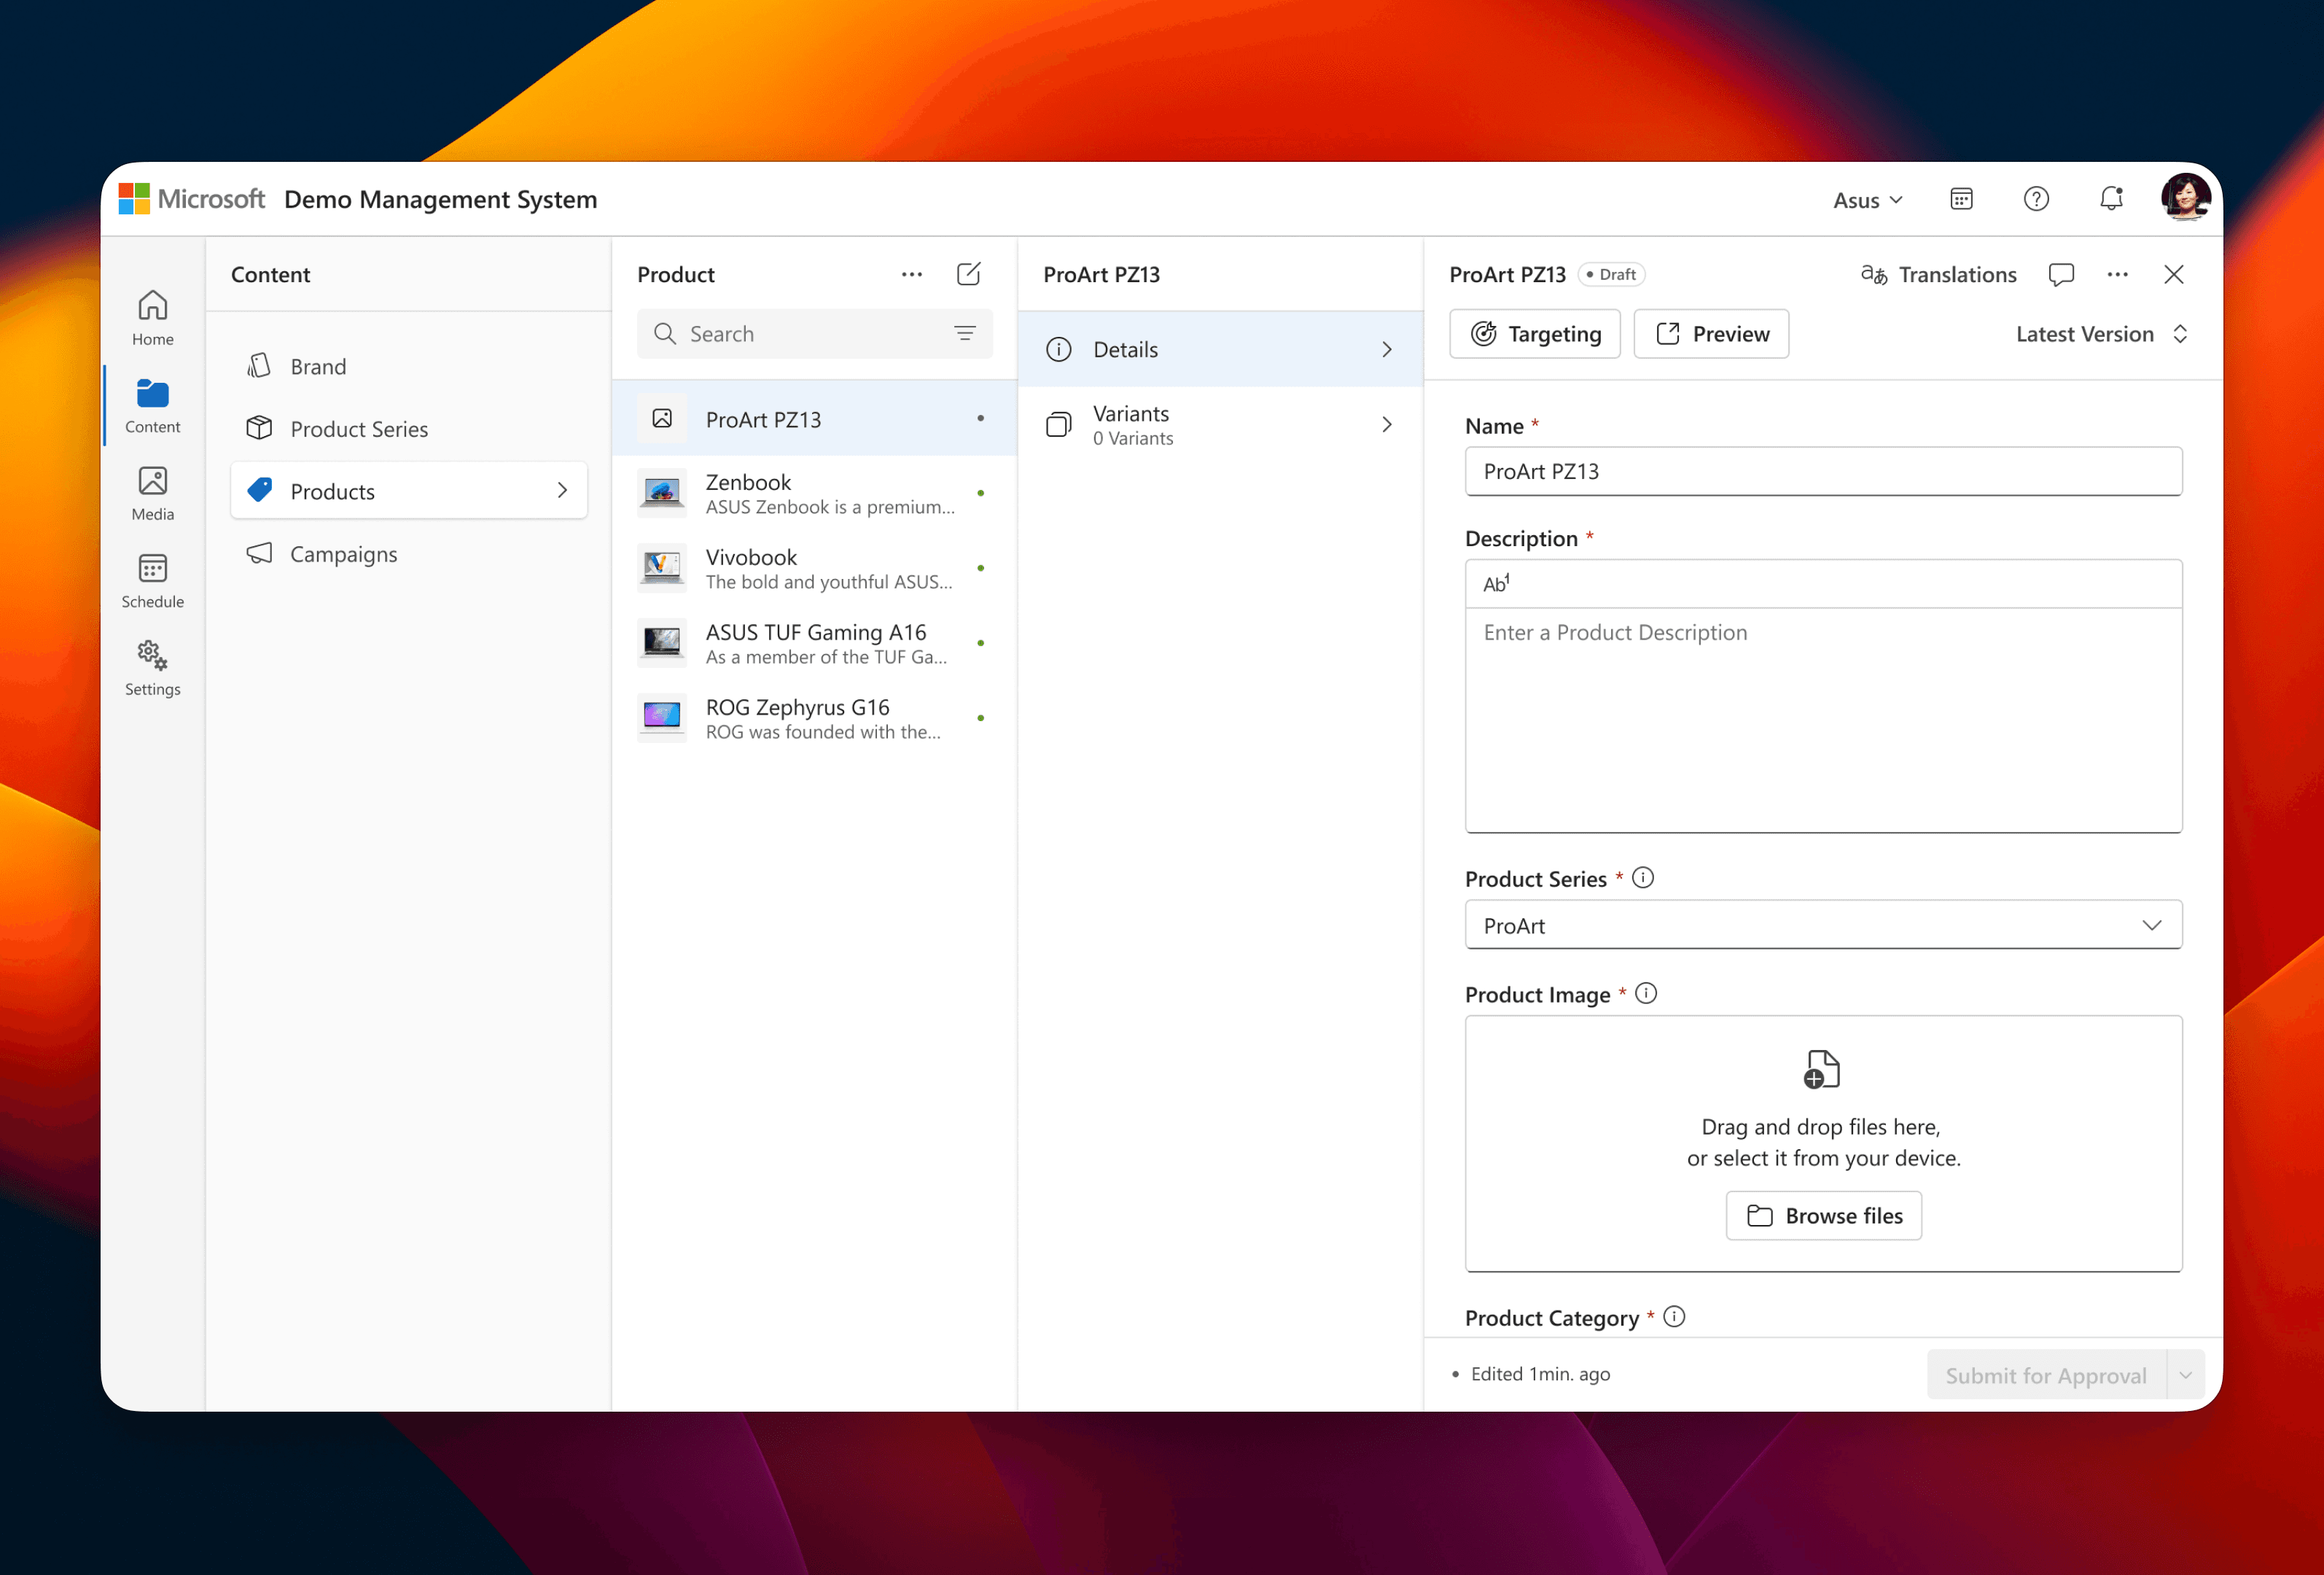
Task: Click Product Series info icon
Action: coord(1643,878)
